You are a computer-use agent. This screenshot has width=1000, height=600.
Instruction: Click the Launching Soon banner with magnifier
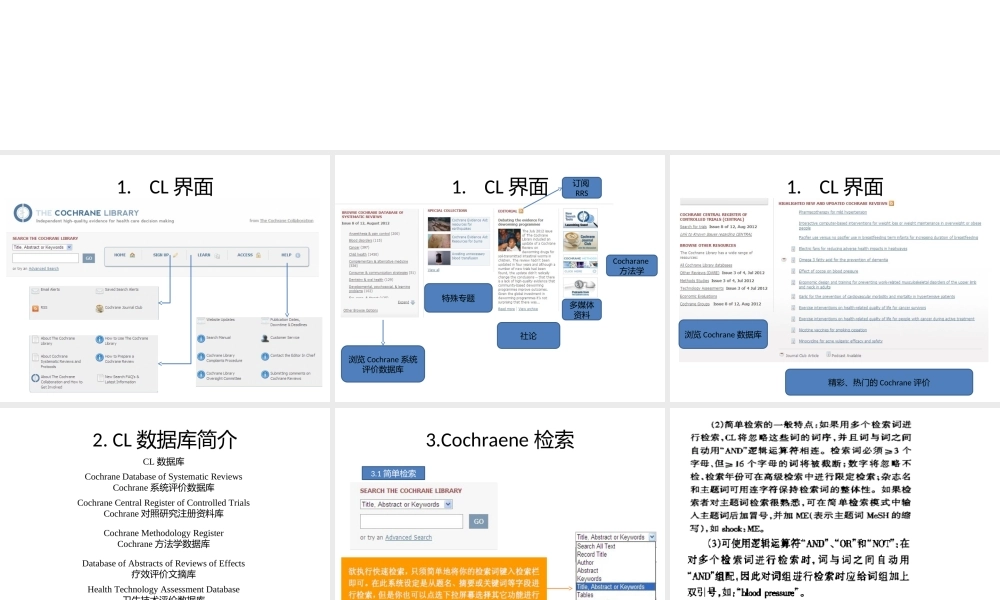tap(580, 219)
